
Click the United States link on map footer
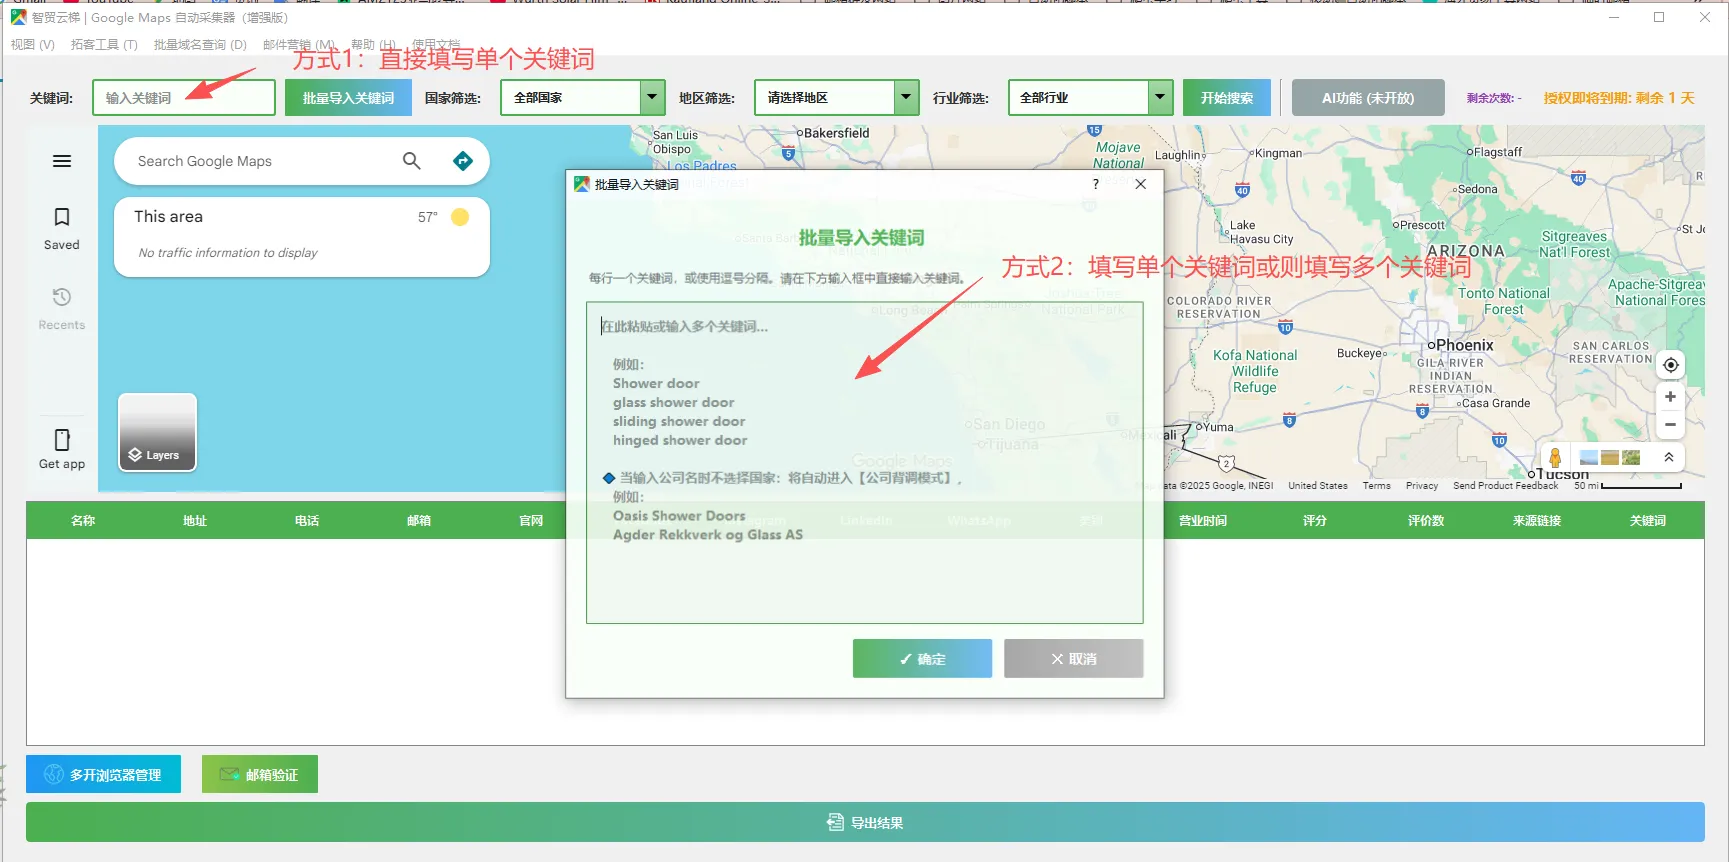coord(1318,486)
